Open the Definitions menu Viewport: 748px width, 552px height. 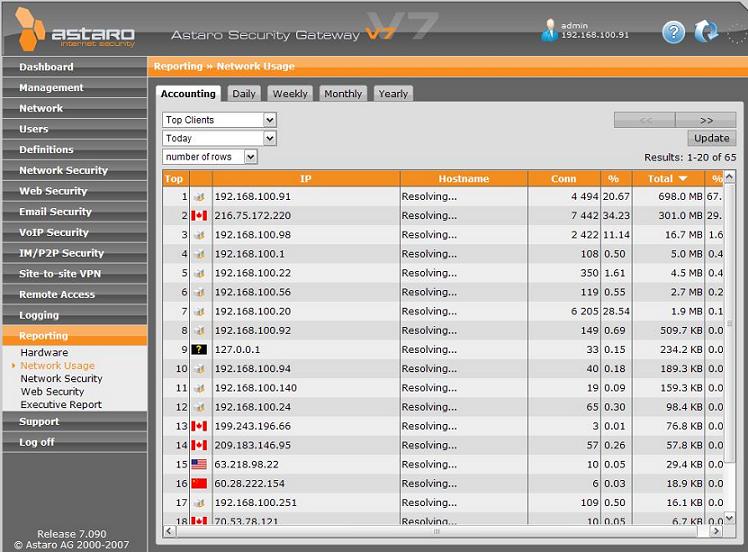pos(75,149)
